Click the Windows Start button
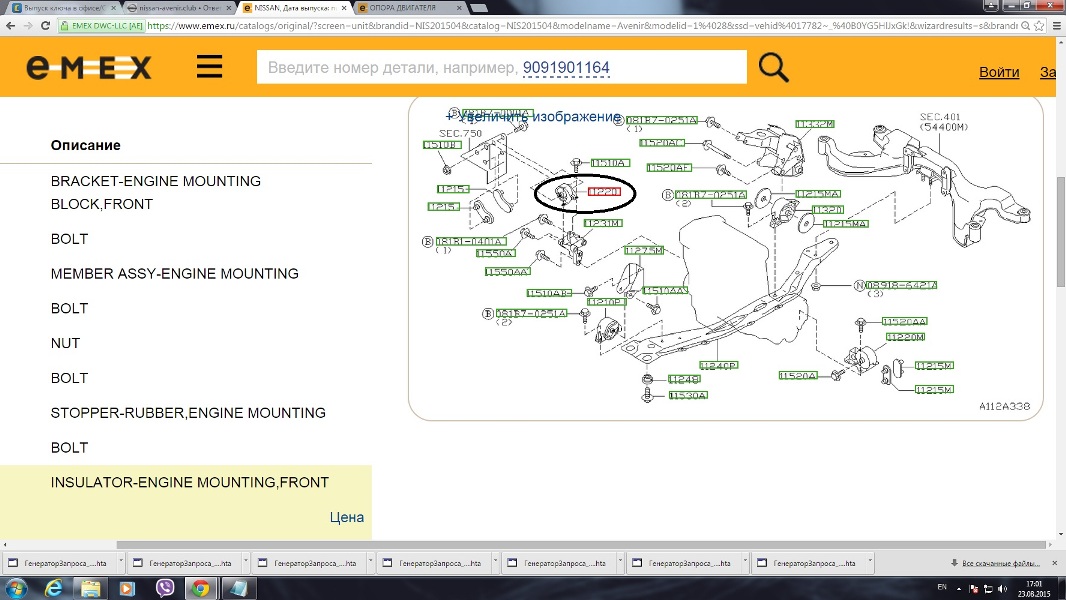 [x=16, y=588]
